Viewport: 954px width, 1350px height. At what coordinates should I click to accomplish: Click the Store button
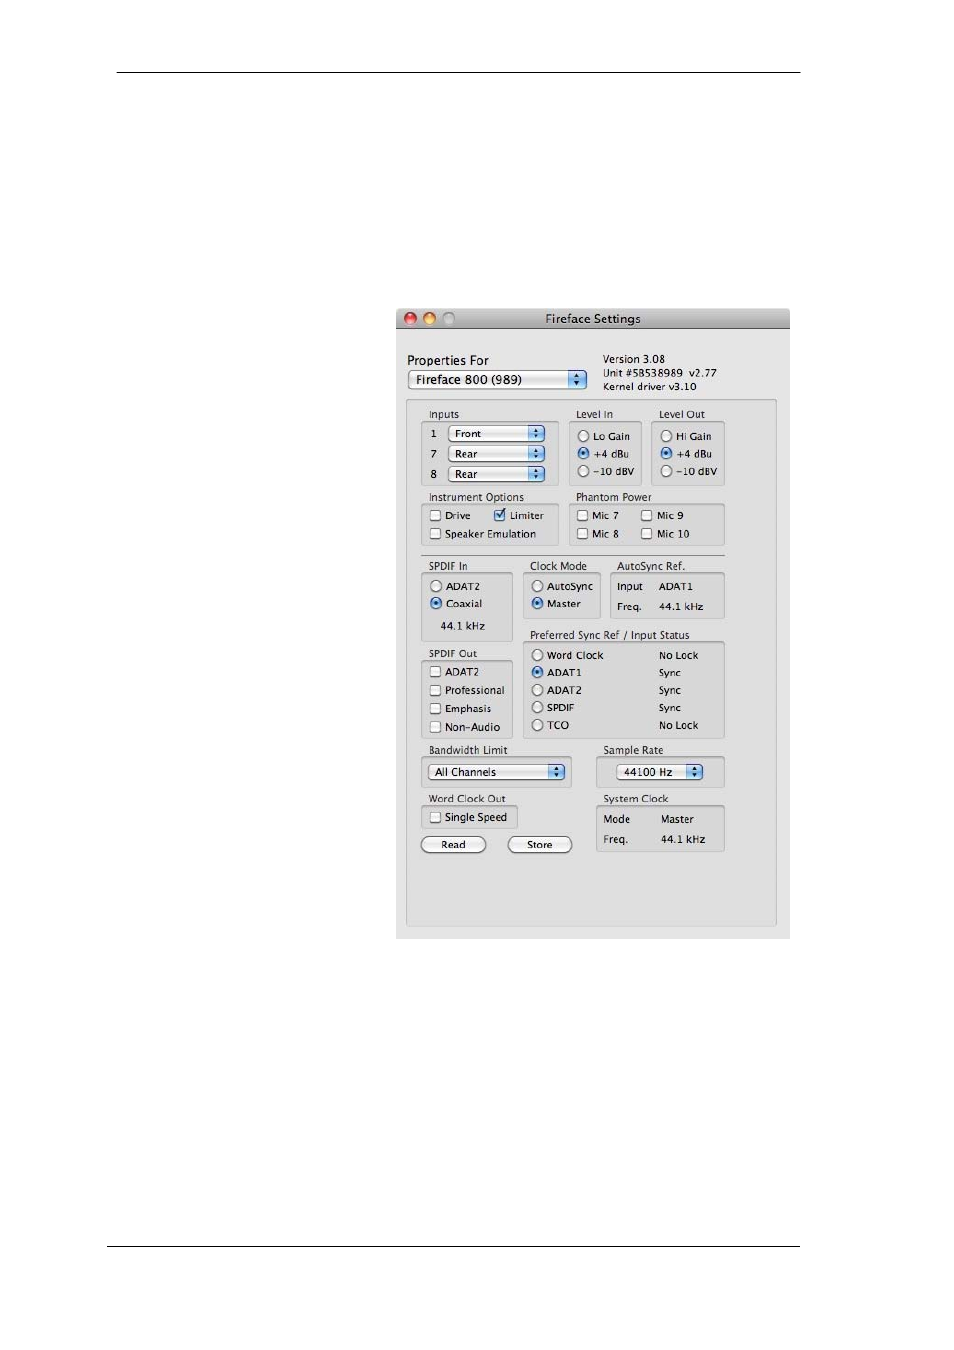click(x=539, y=845)
